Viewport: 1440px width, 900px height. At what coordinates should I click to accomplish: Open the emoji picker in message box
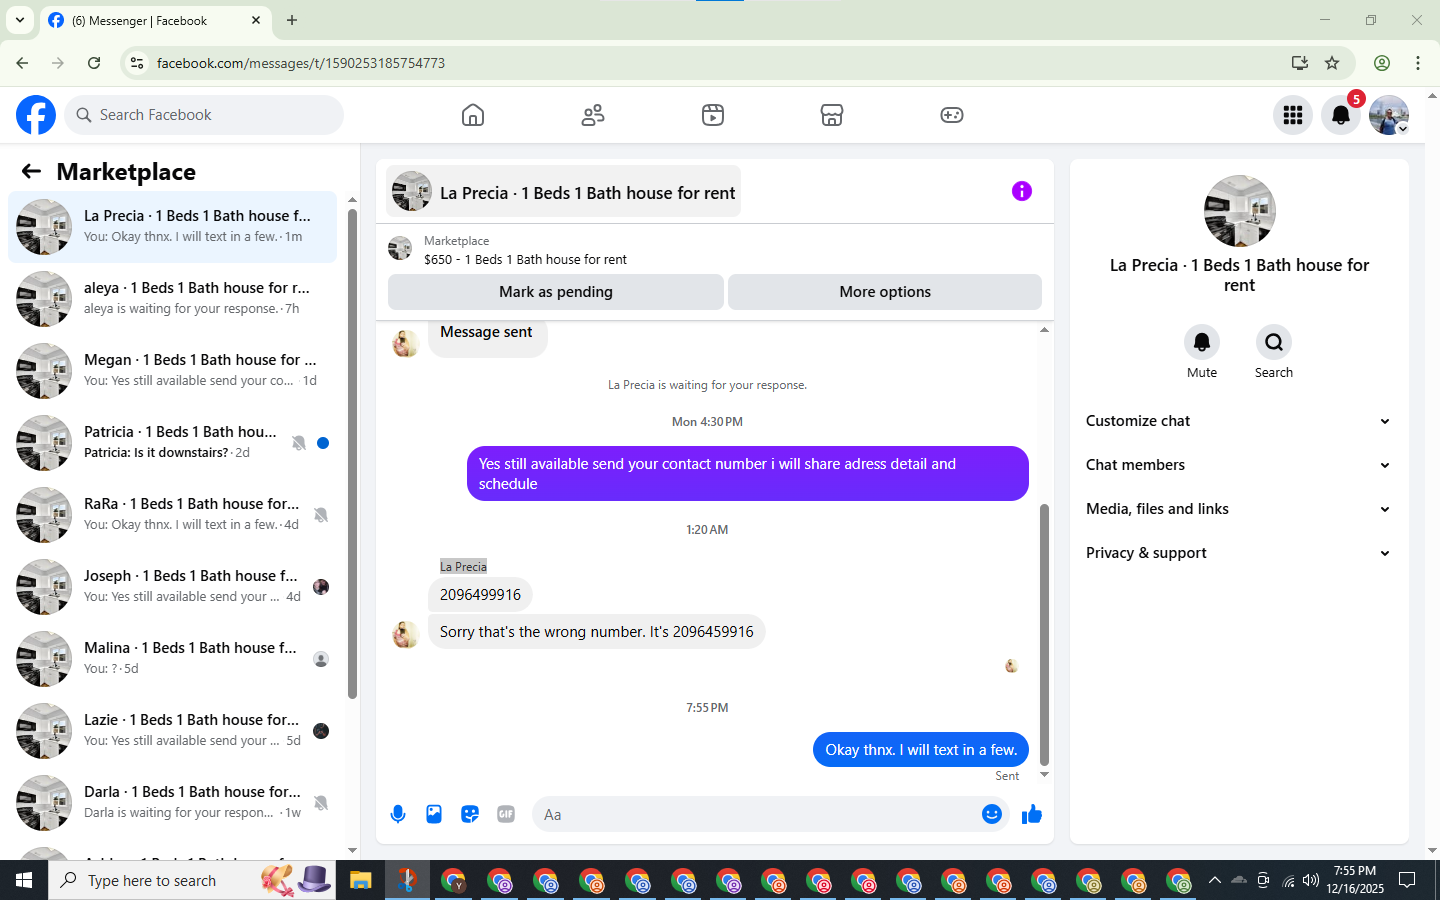(x=992, y=814)
